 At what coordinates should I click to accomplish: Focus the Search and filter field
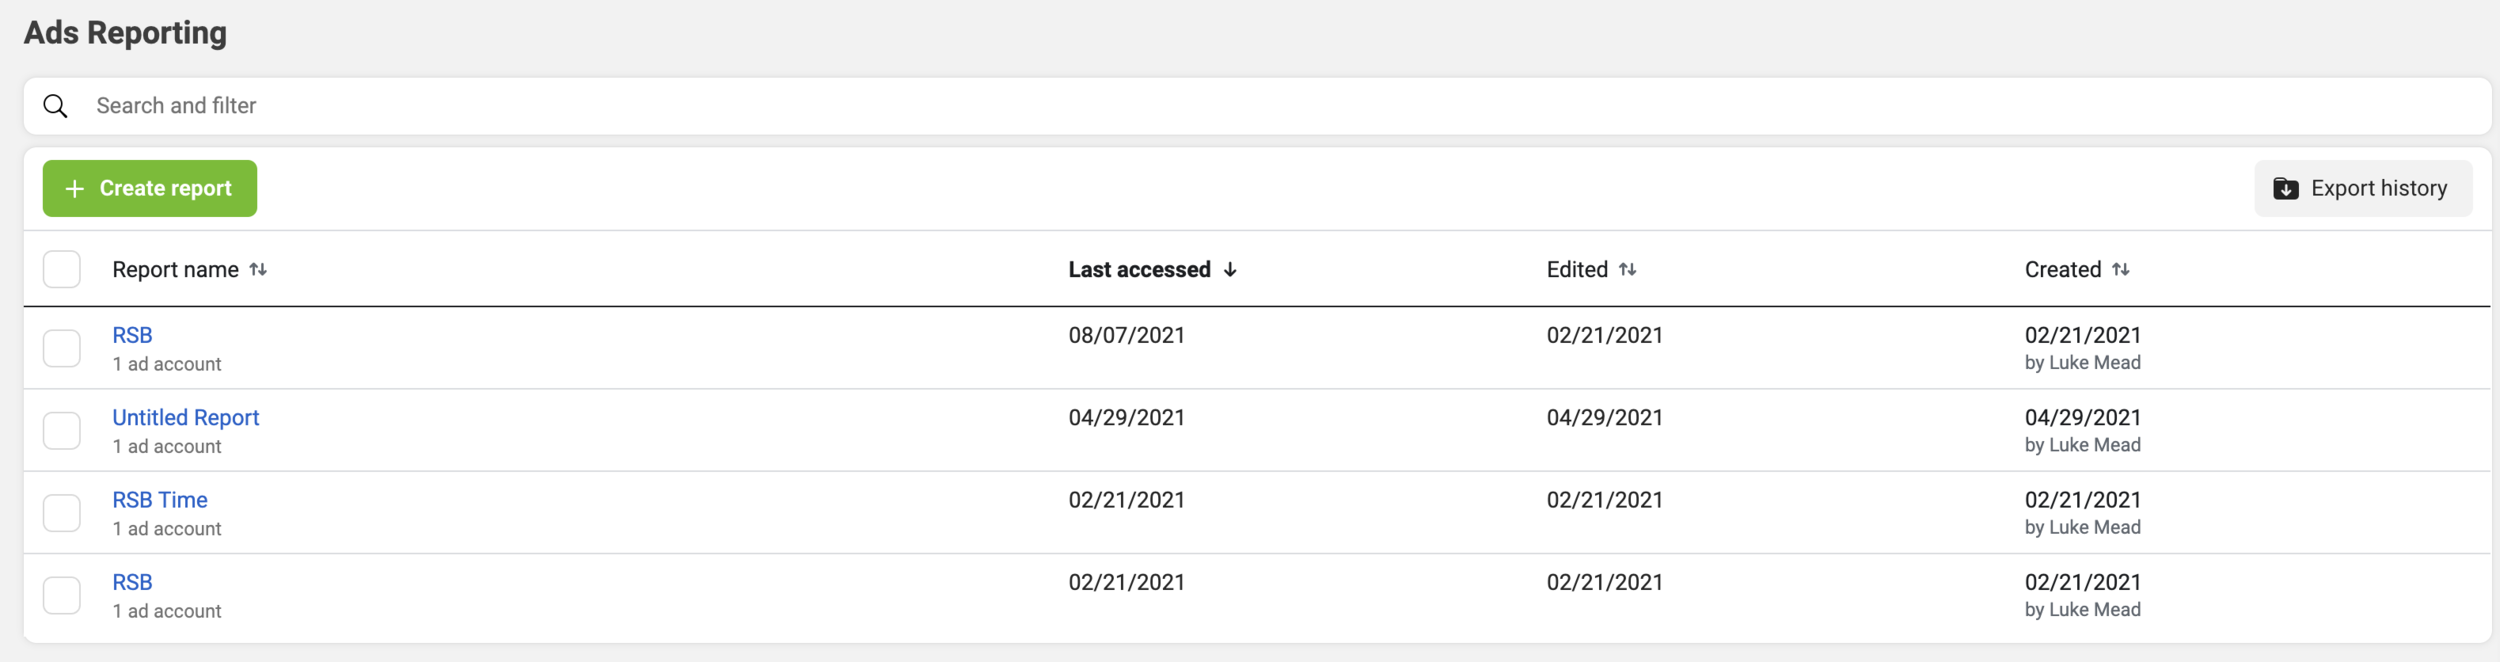coord(1257,106)
